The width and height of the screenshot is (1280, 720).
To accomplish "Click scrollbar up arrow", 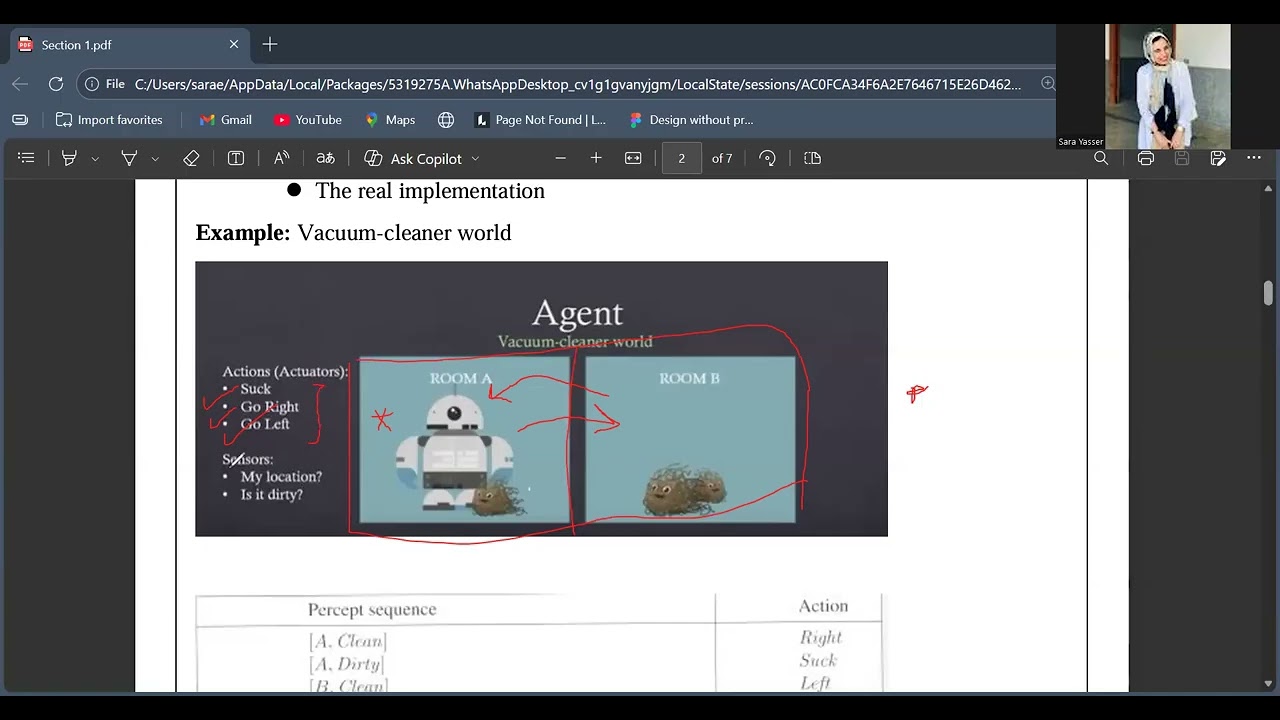I will click(x=1269, y=188).
